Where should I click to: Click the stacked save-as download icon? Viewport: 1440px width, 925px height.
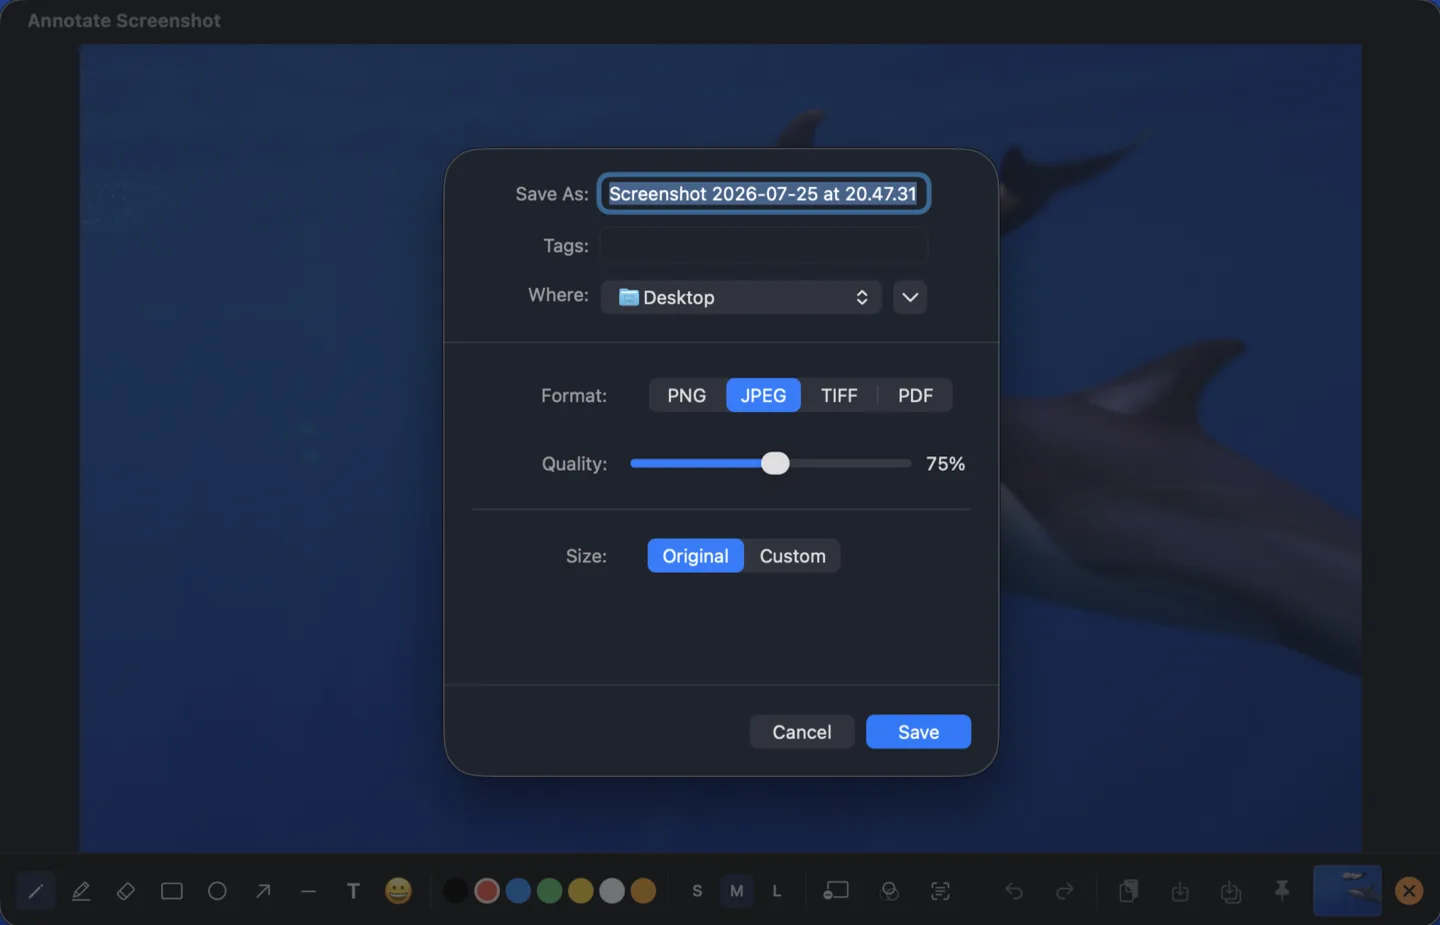tap(1231, 890)
